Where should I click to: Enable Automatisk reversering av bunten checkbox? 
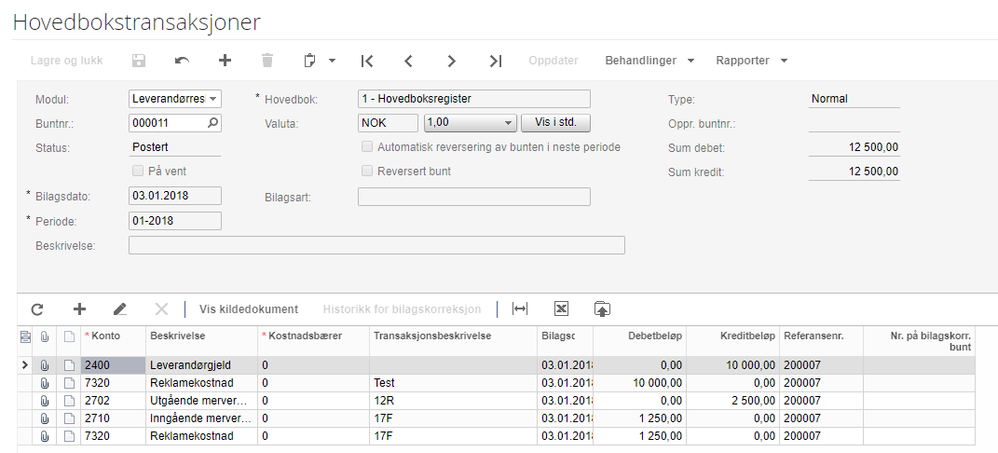click(367, 147)
